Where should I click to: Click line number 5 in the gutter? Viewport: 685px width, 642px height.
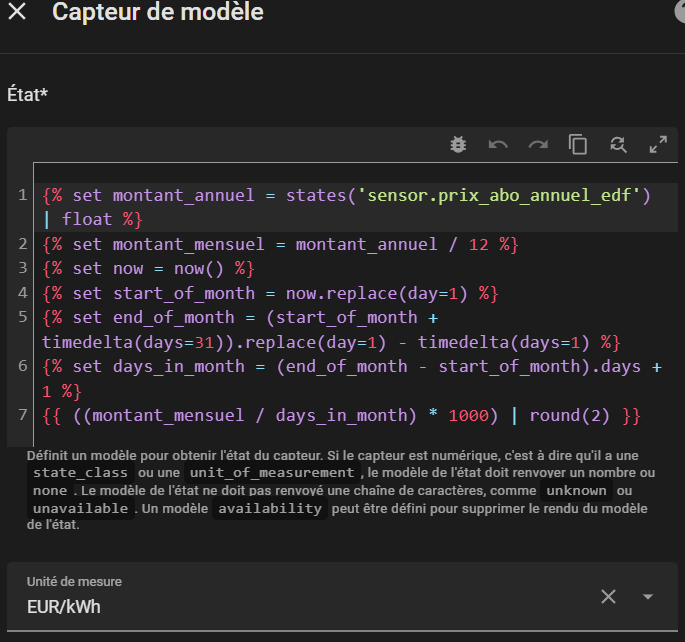(x=22, y=317)
